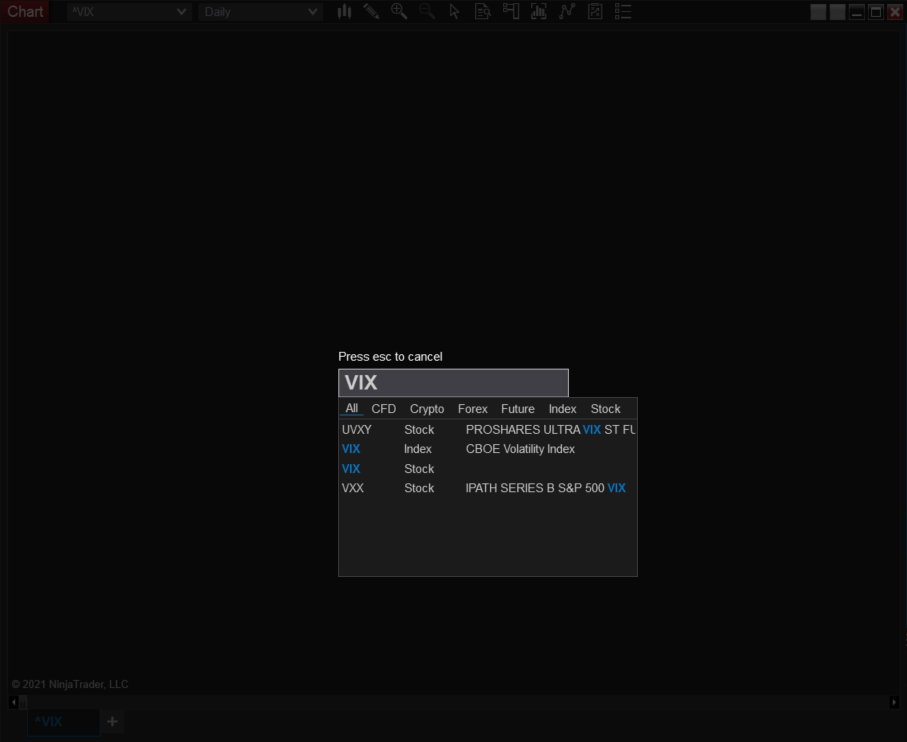
Task: Minimize the chart window
Action: click(857, 12)
